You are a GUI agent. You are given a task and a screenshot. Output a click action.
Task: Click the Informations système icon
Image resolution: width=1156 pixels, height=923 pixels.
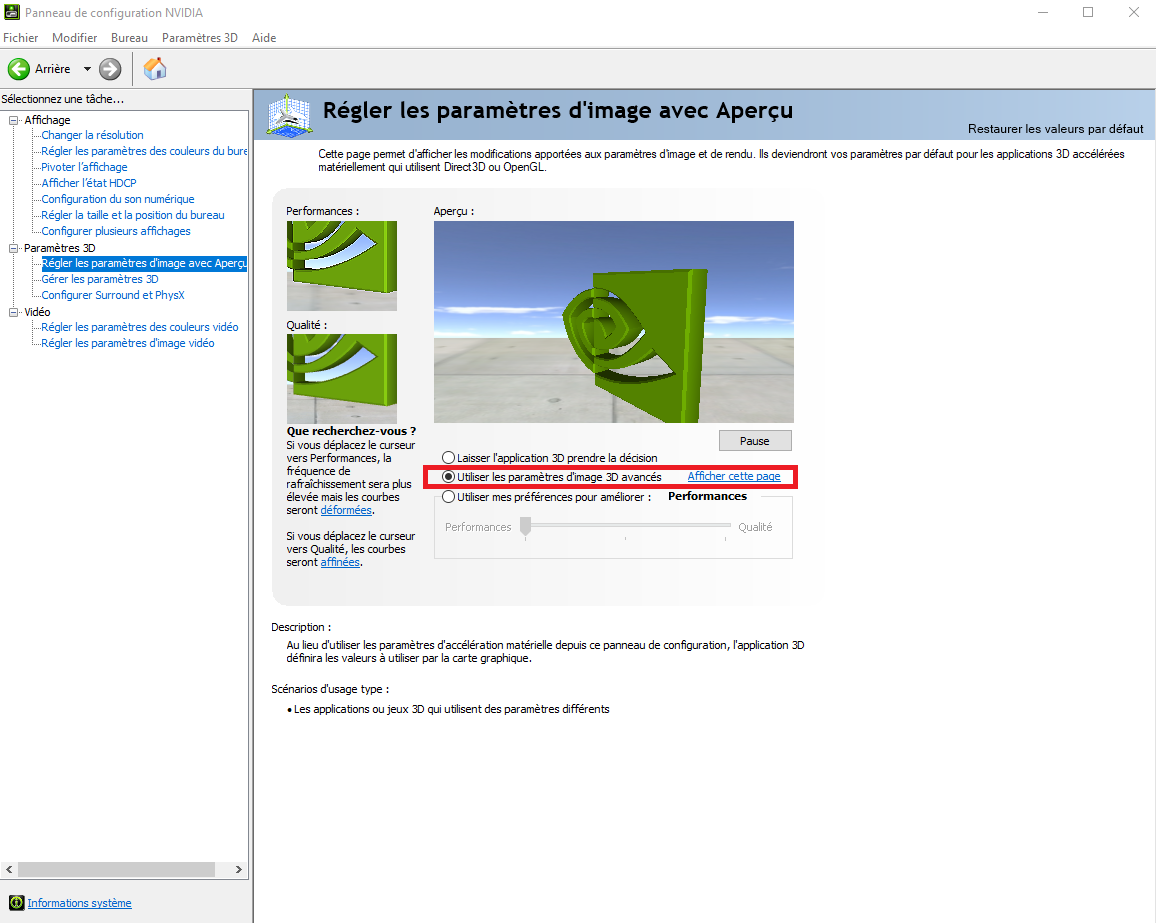click(16, 903)
